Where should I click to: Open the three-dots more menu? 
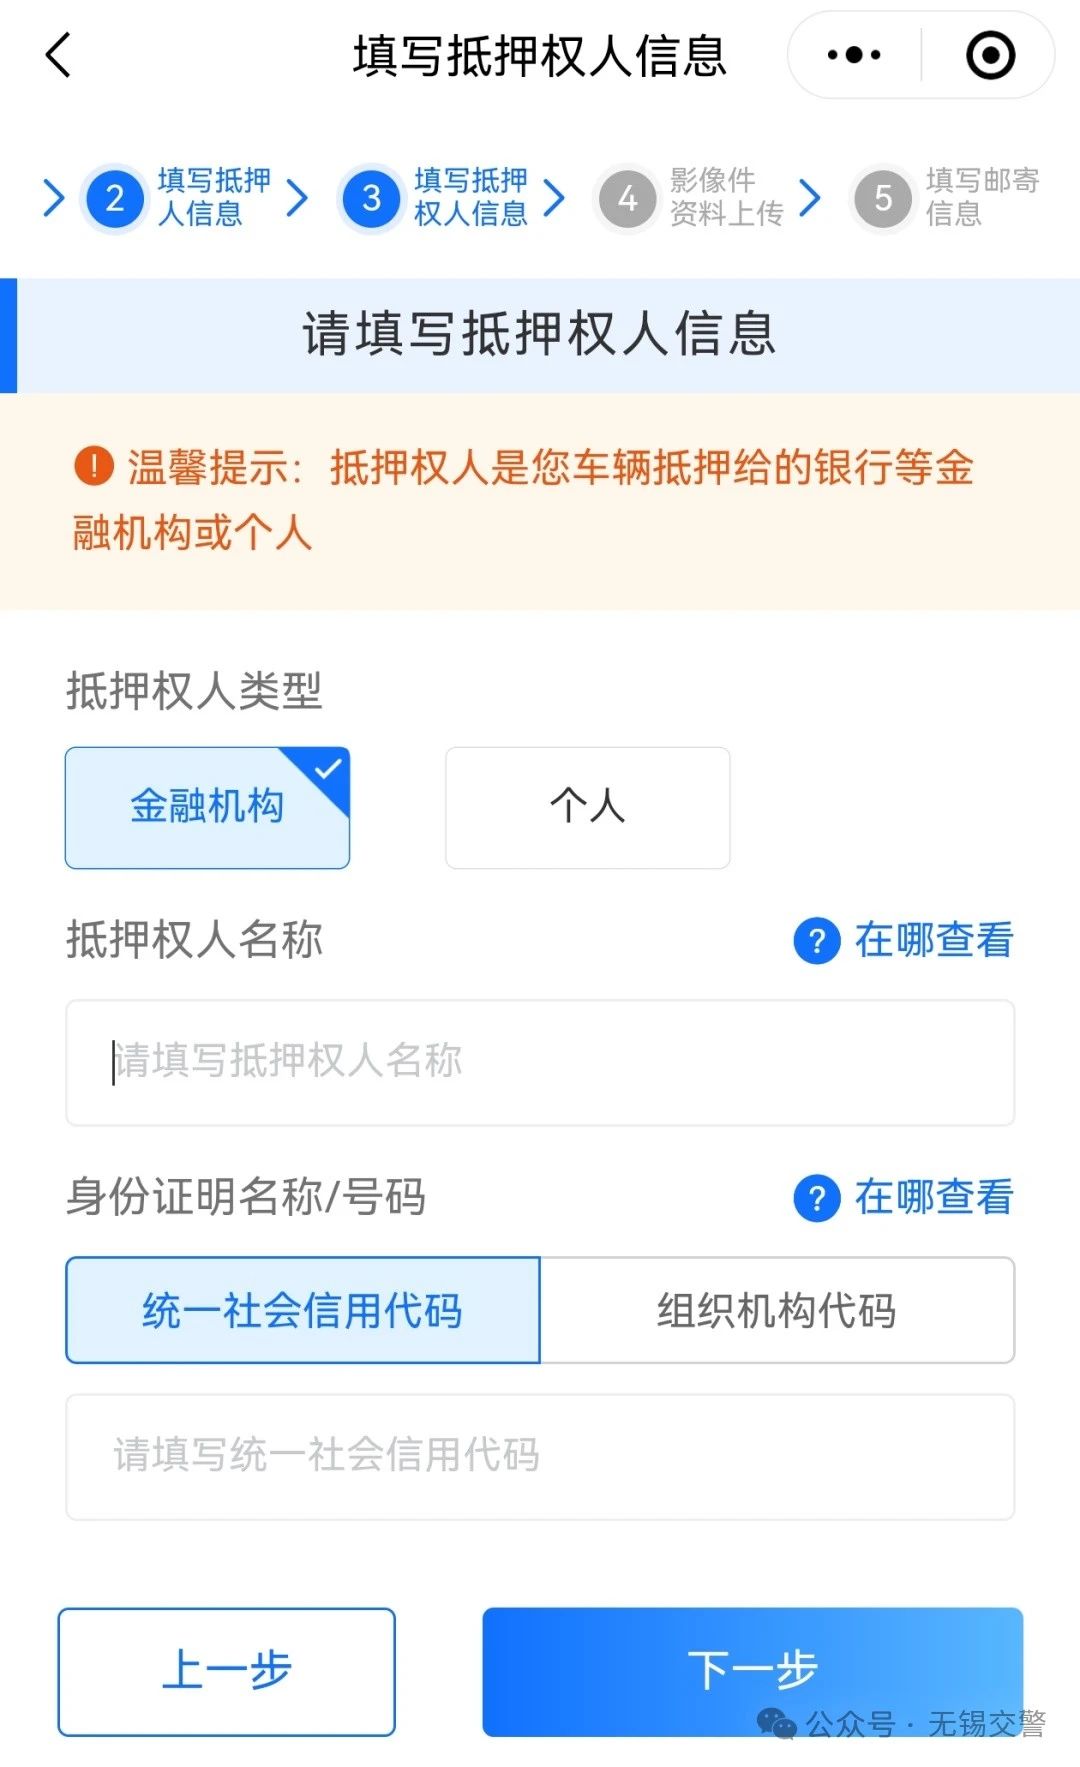tap(854, 55)
